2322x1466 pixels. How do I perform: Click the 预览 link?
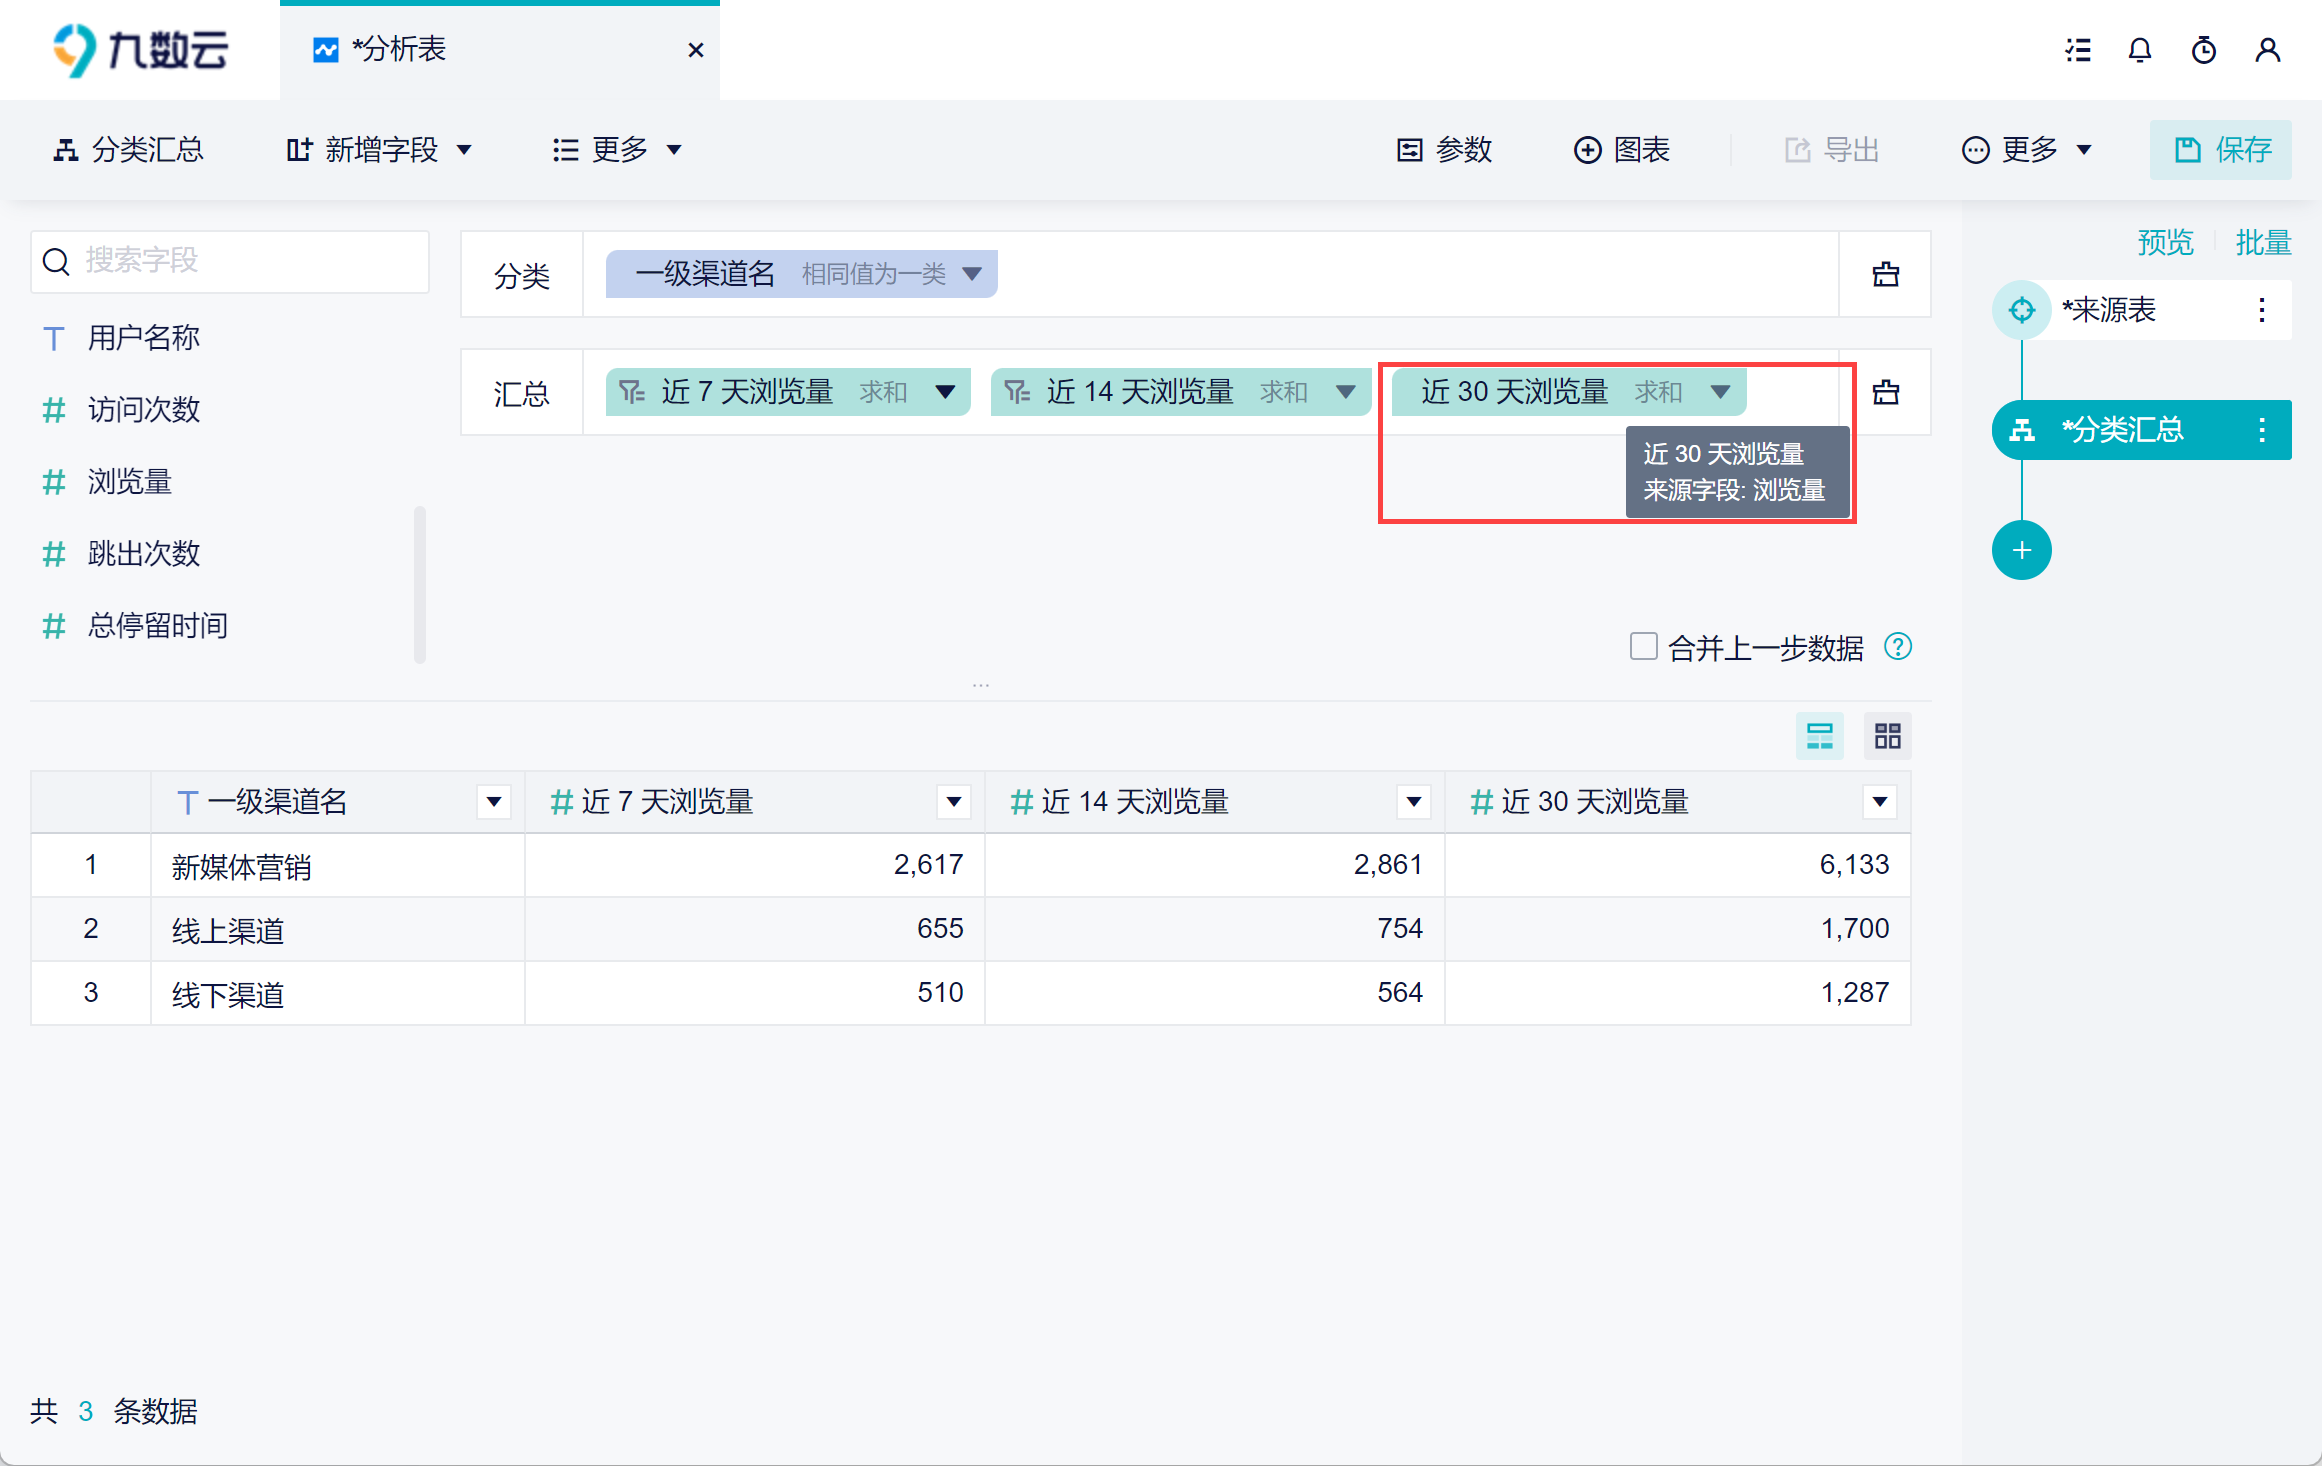pos(2165,242)
